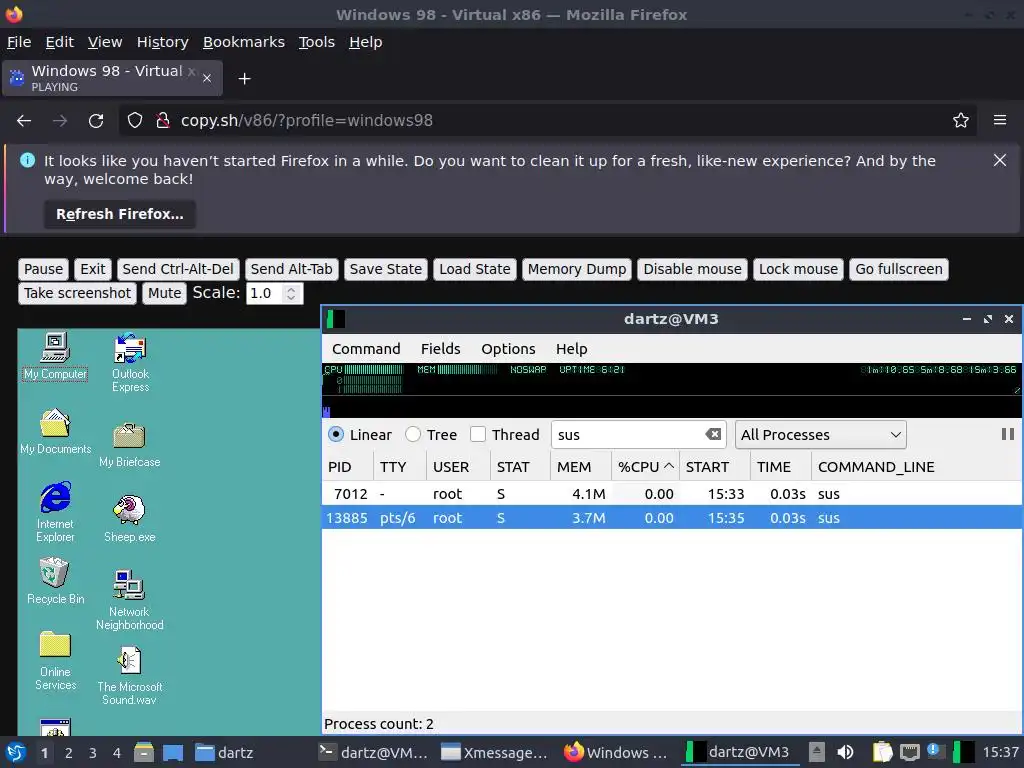Select Sheep.exe desktop icon

coord(129,519)
